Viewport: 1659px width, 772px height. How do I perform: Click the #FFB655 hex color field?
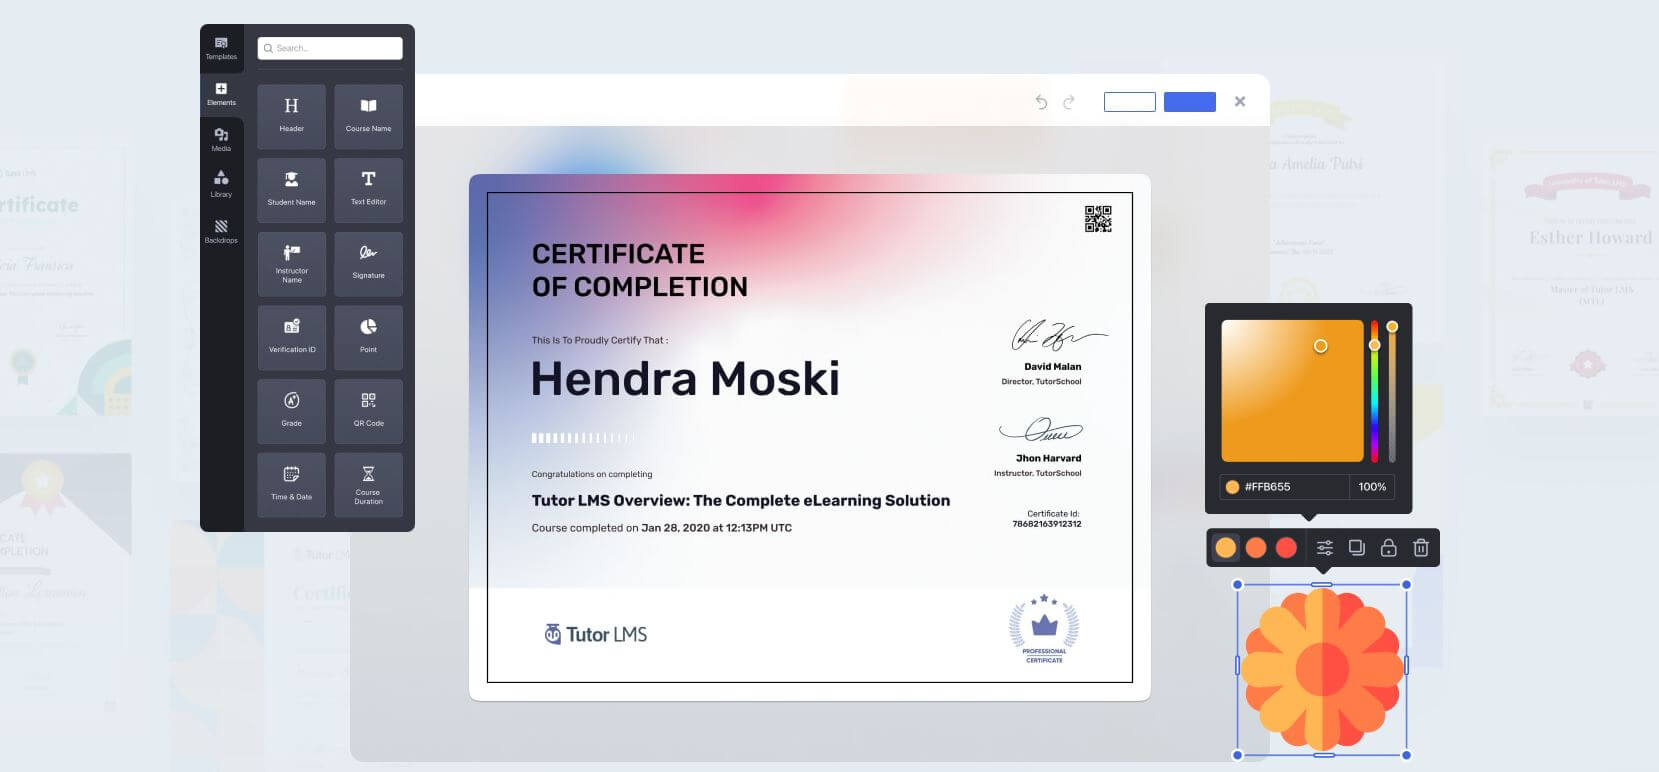[1284, 487]
